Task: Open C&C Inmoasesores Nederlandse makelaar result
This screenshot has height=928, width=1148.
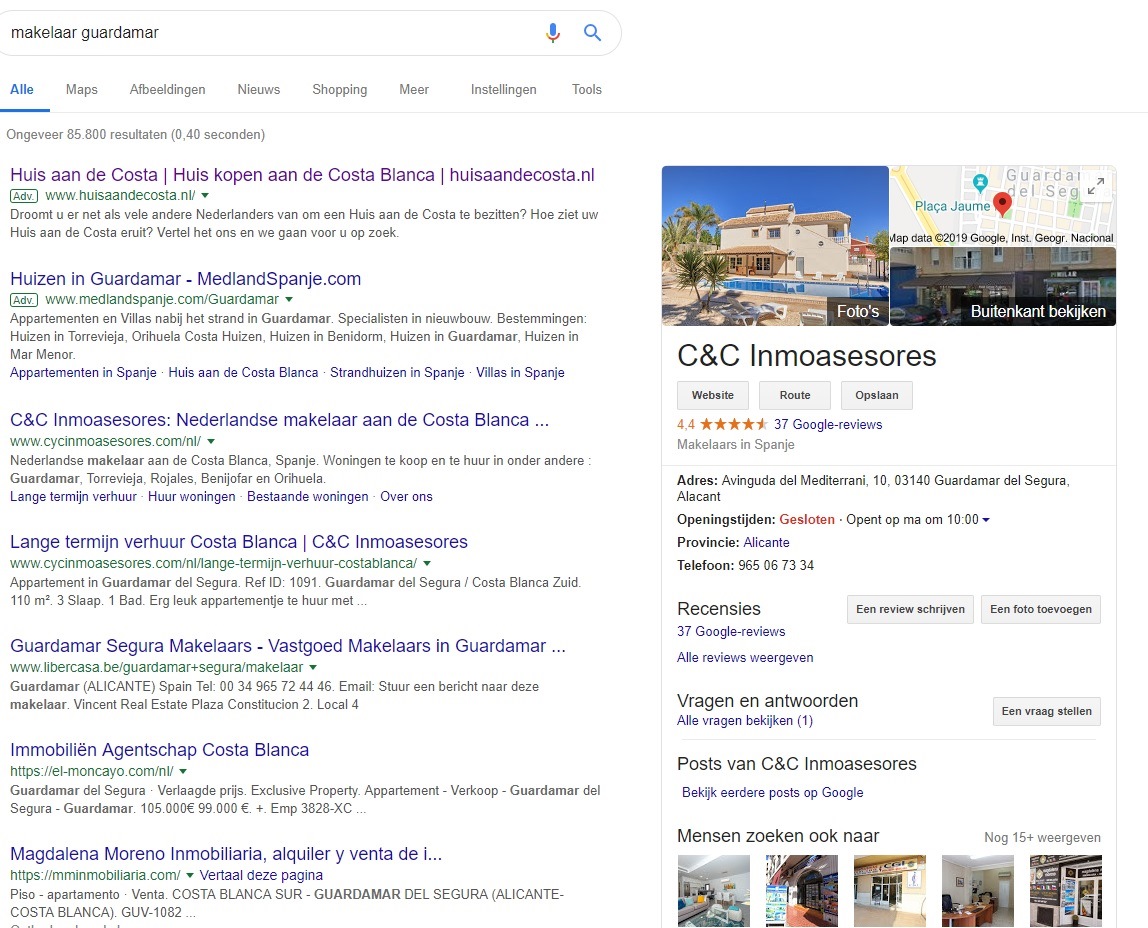Action: 280,420
